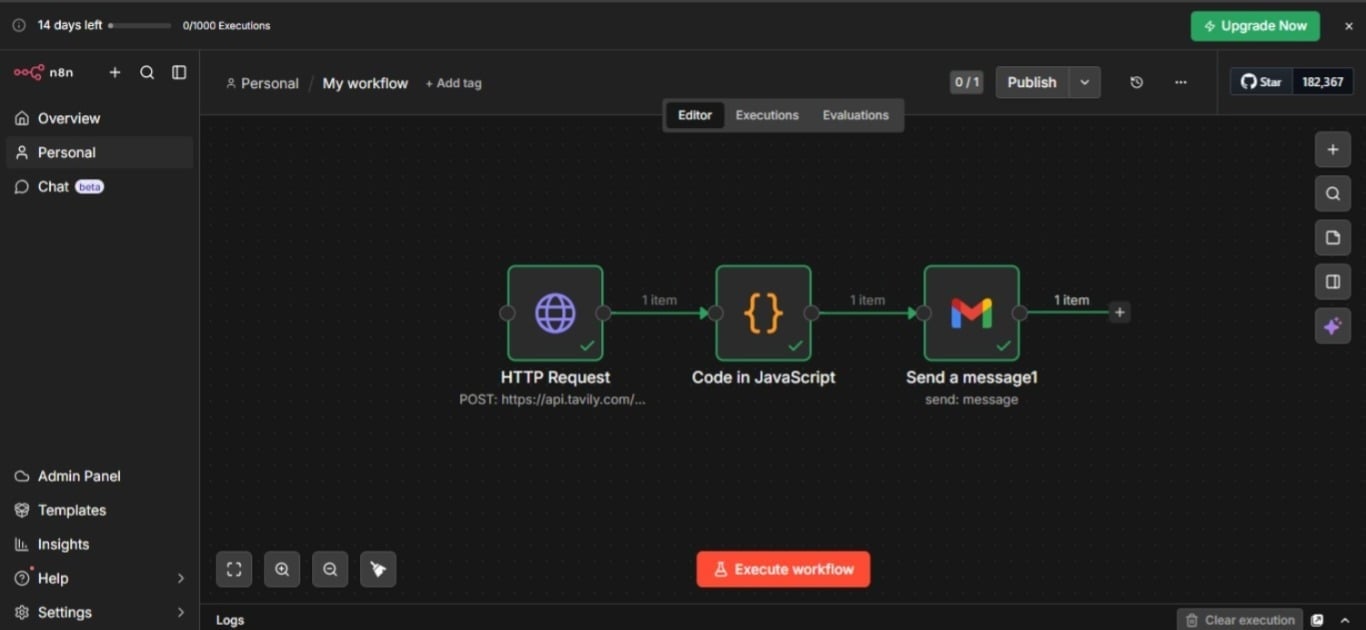
Task: Open the three-dot workflow menu
Action: [x=1181, y=82]
